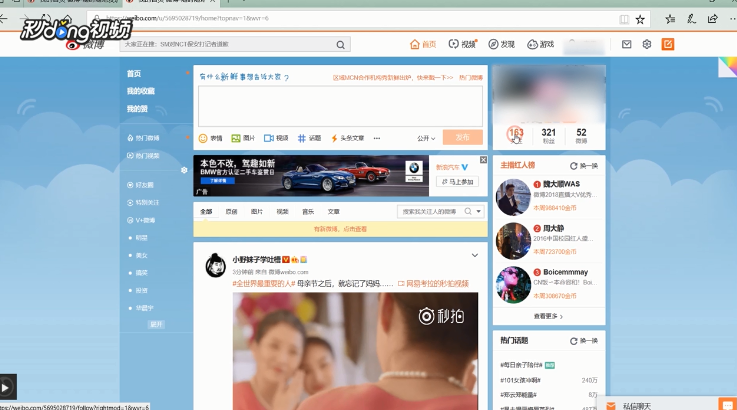
Task: Open the #全世界最重要的人# topic link
Action: (263, 284)
